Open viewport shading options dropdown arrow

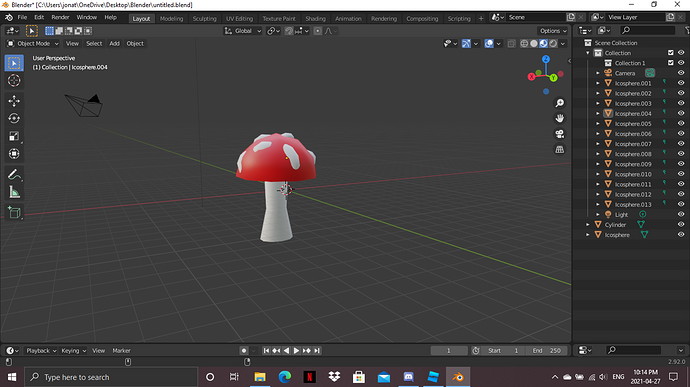coord(563,44)
